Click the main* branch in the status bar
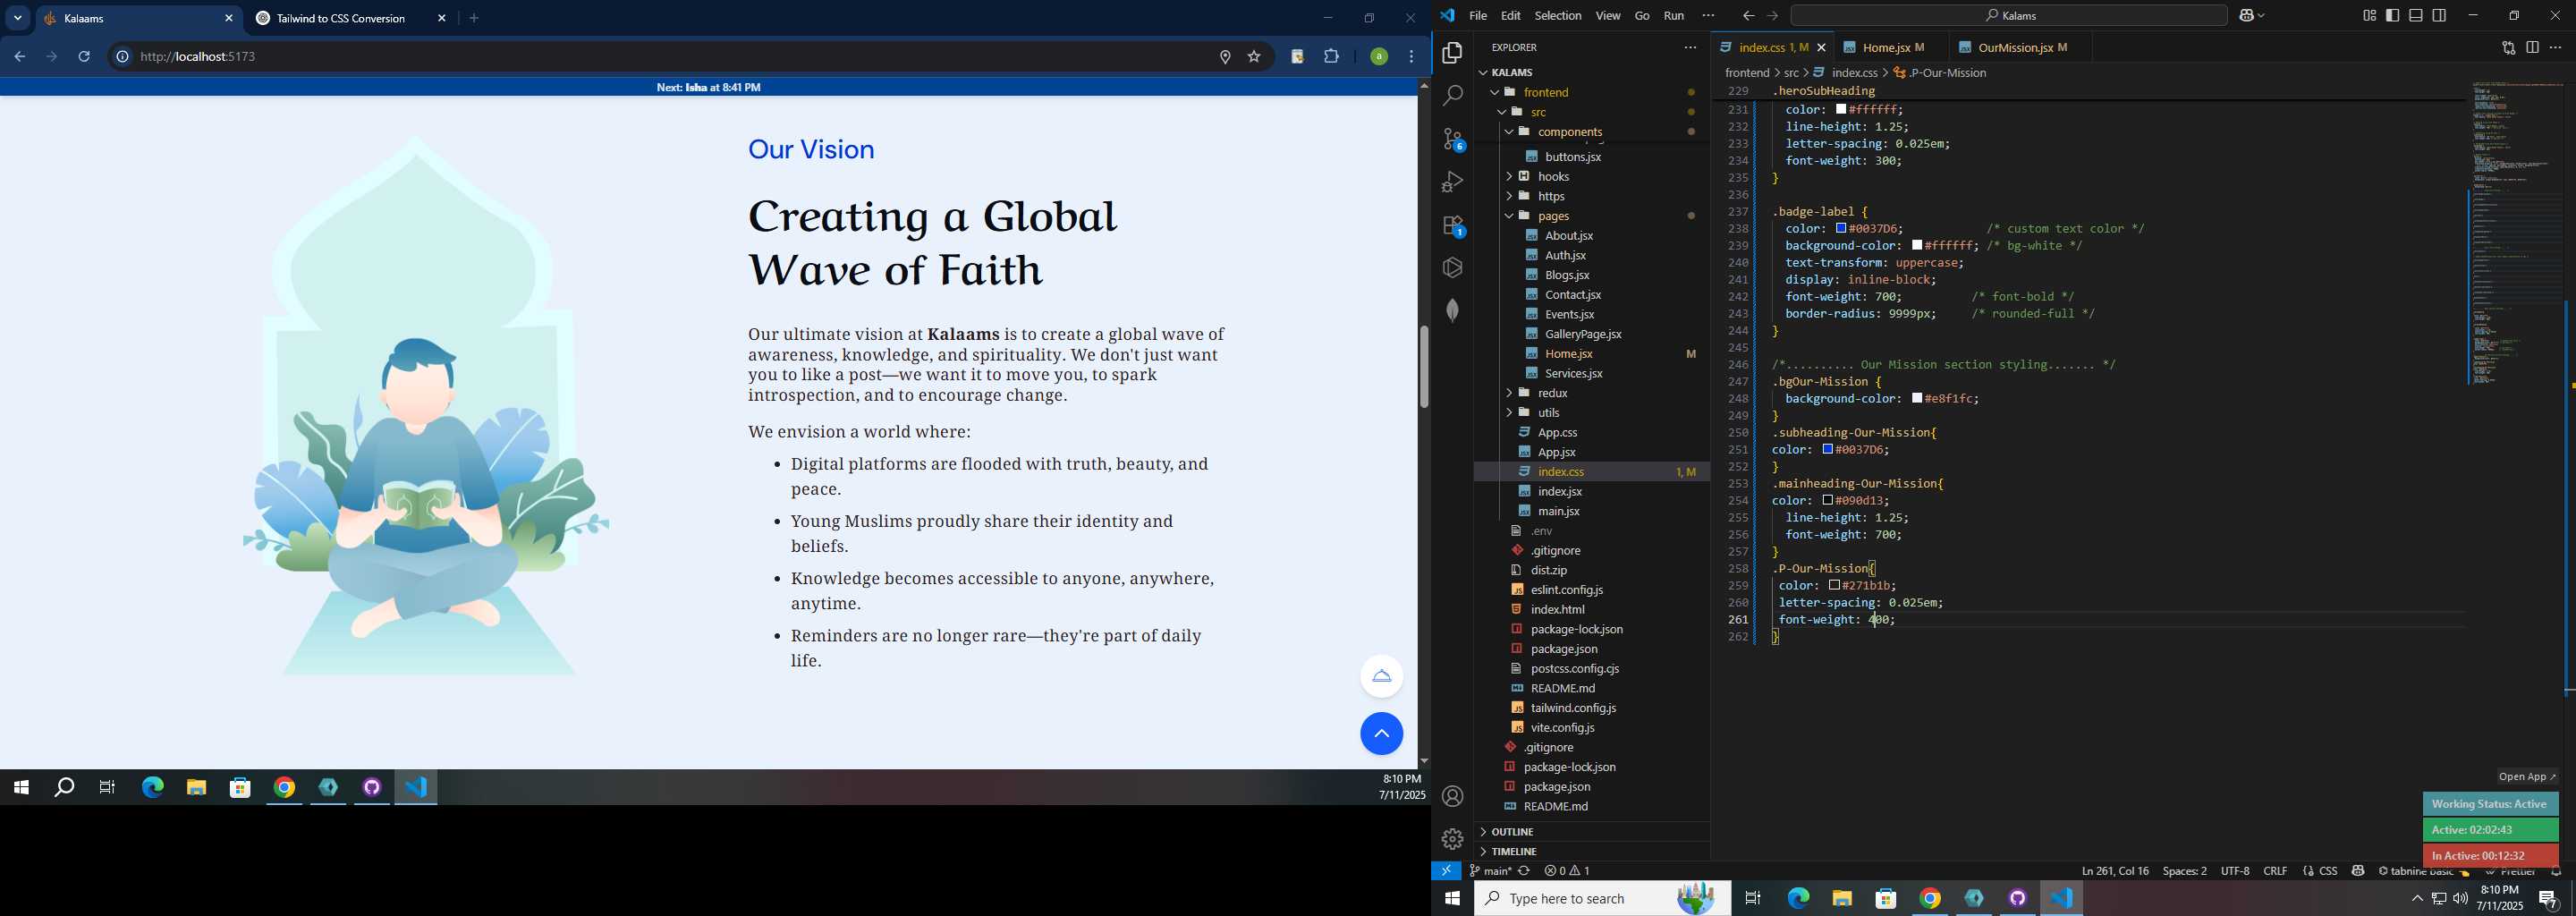This screenshot has height=916, width=2576. point(1490,871)
